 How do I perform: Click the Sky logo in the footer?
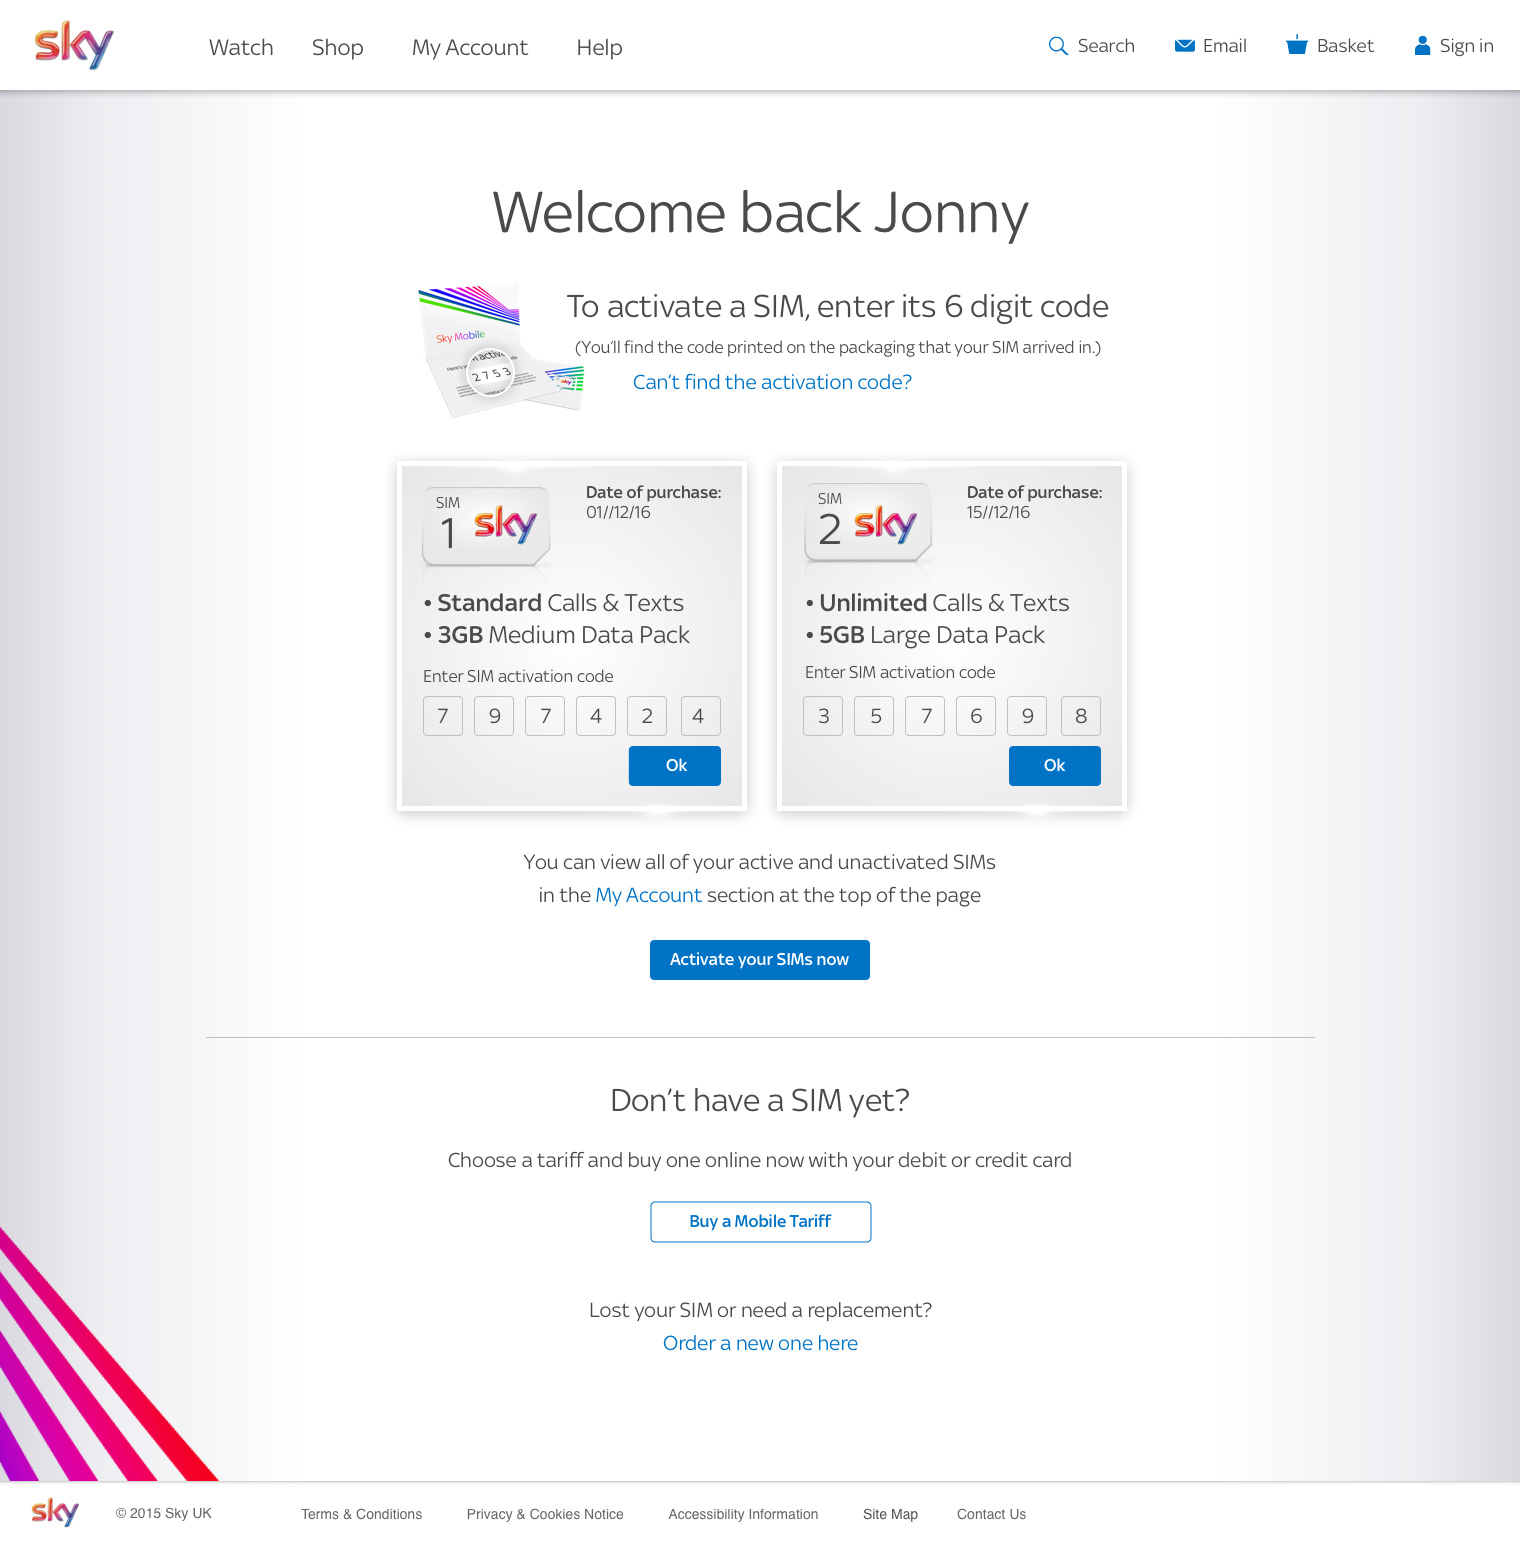[55, 1512]
